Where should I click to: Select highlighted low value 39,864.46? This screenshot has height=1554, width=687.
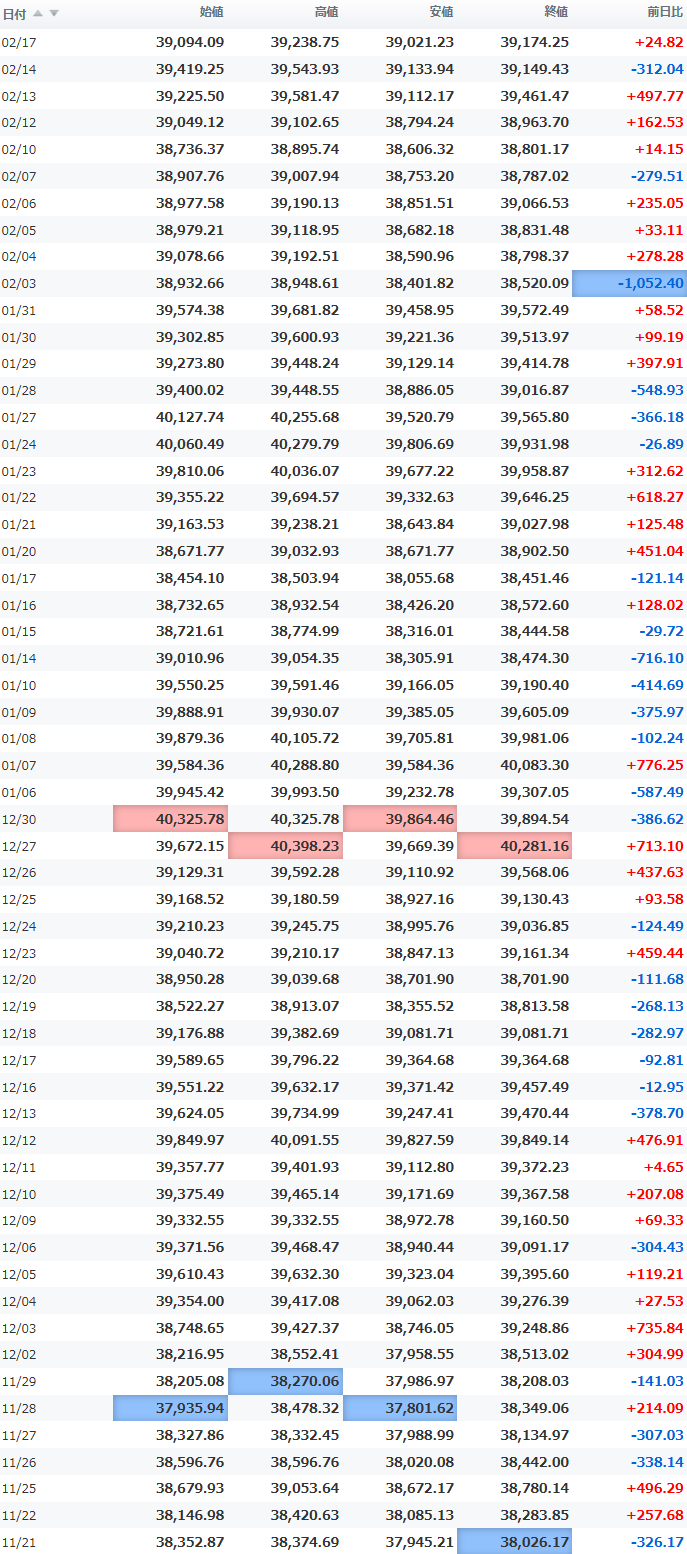click(x=400, y=819)
